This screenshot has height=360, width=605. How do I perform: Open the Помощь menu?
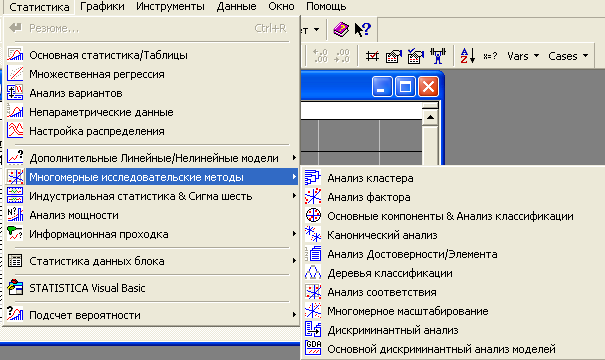(326, 7)
